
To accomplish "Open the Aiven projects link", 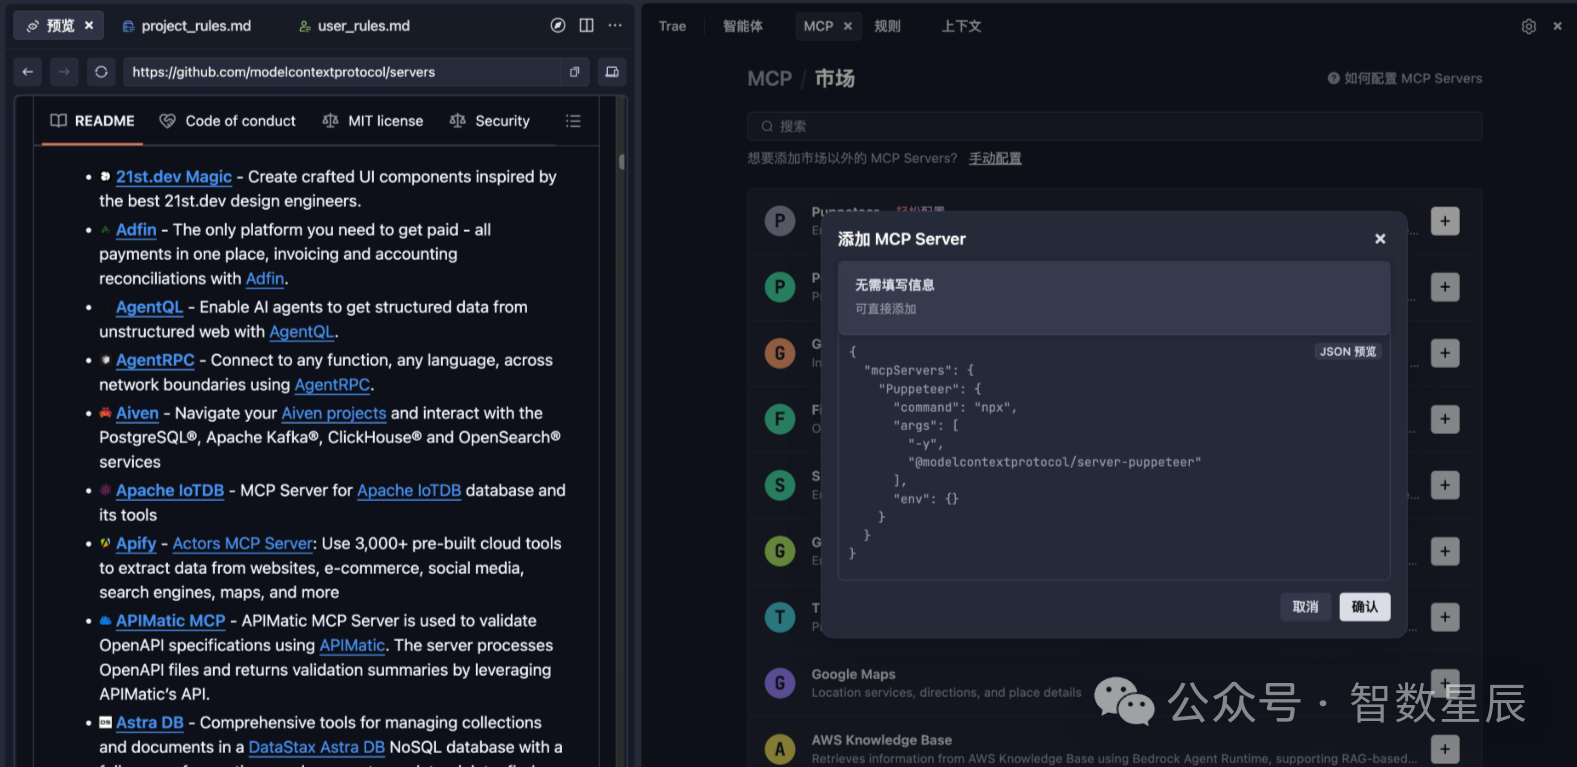I will click(x=334, y=413).
